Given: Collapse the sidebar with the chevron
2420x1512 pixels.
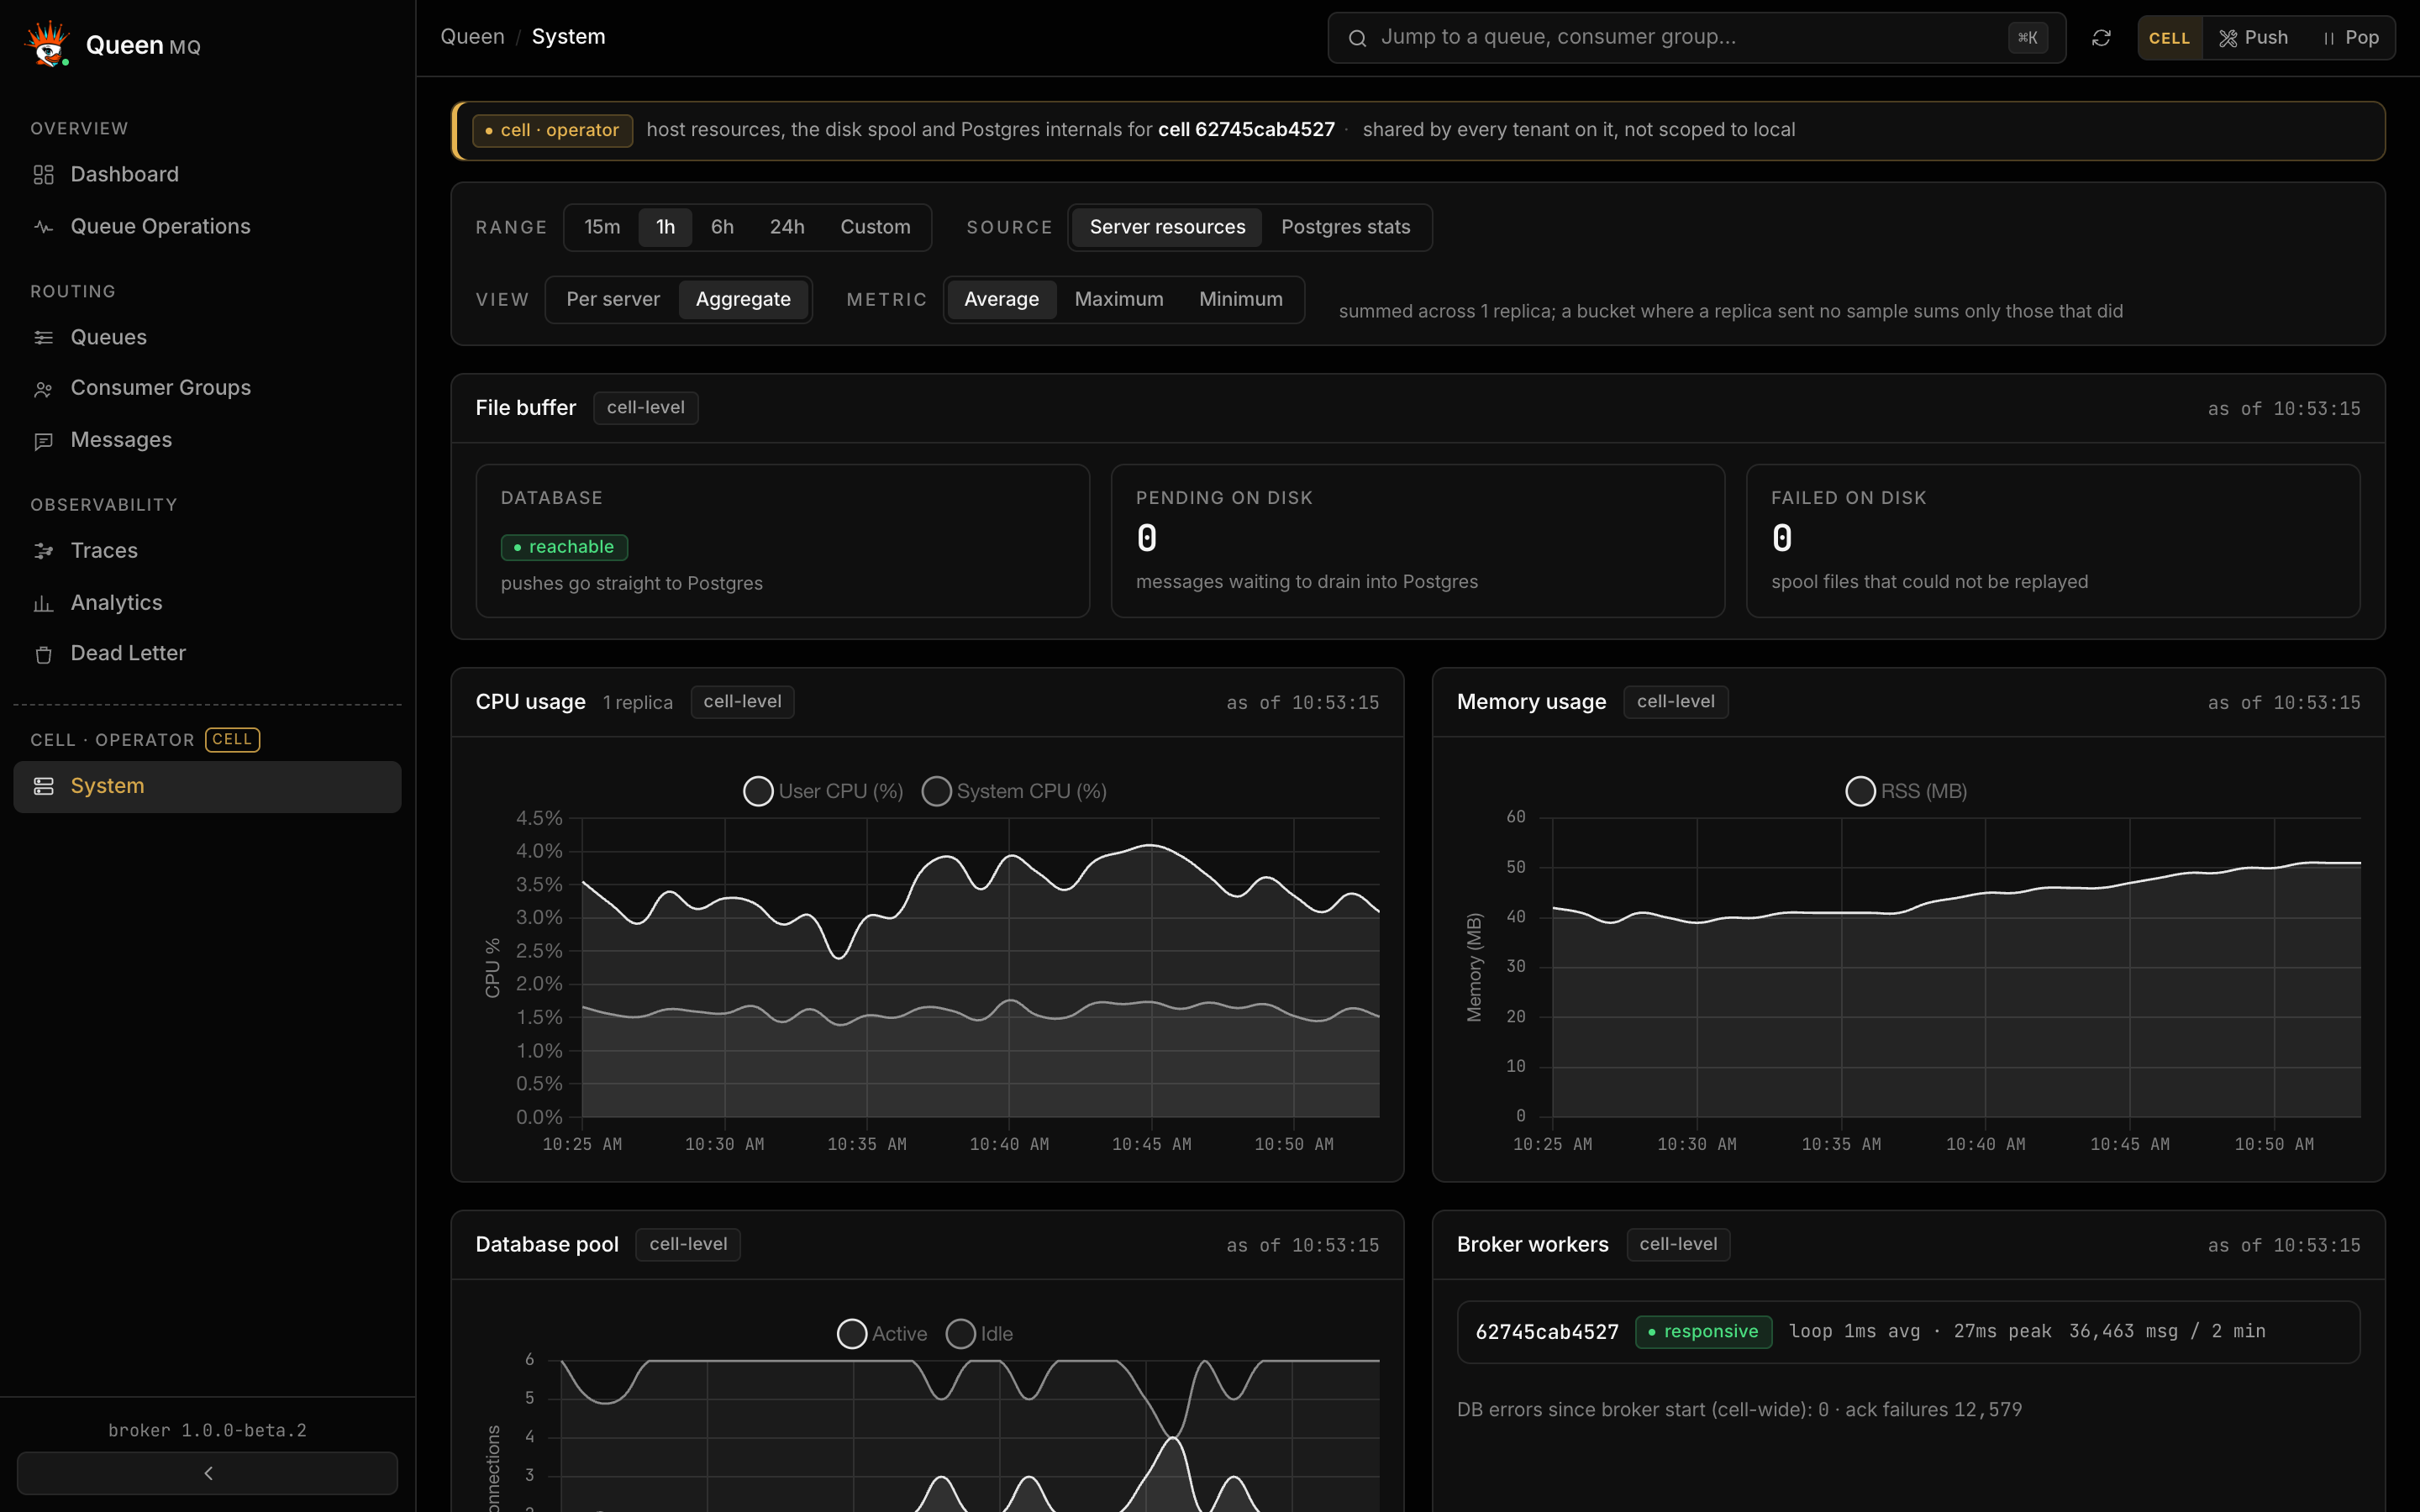Looking at the screenshot, I should pyautogui.click(x=207, y=1473).
